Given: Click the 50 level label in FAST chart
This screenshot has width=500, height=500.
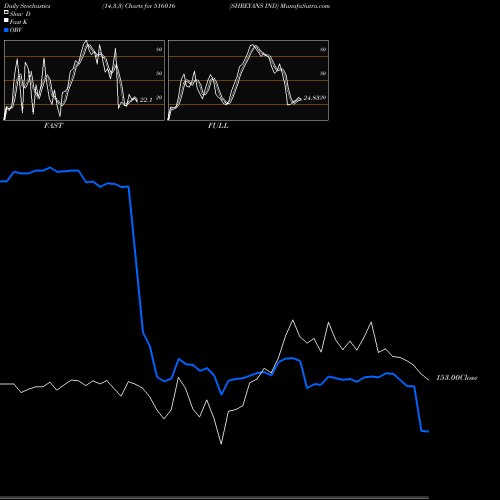Looking at the screenshot, I should (159, 73).
